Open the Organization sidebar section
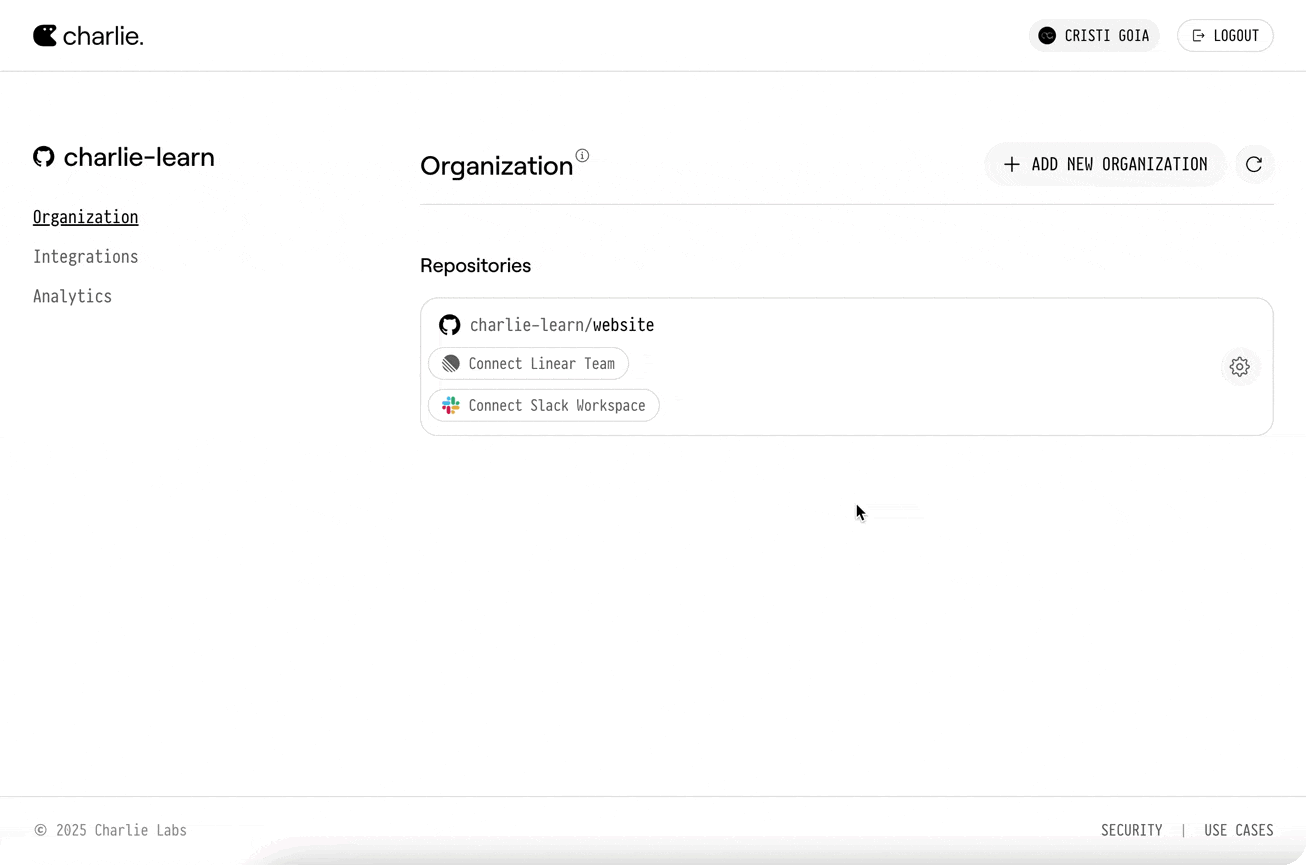The height and width of the screenshot is (865, 1306). (85, 216)
